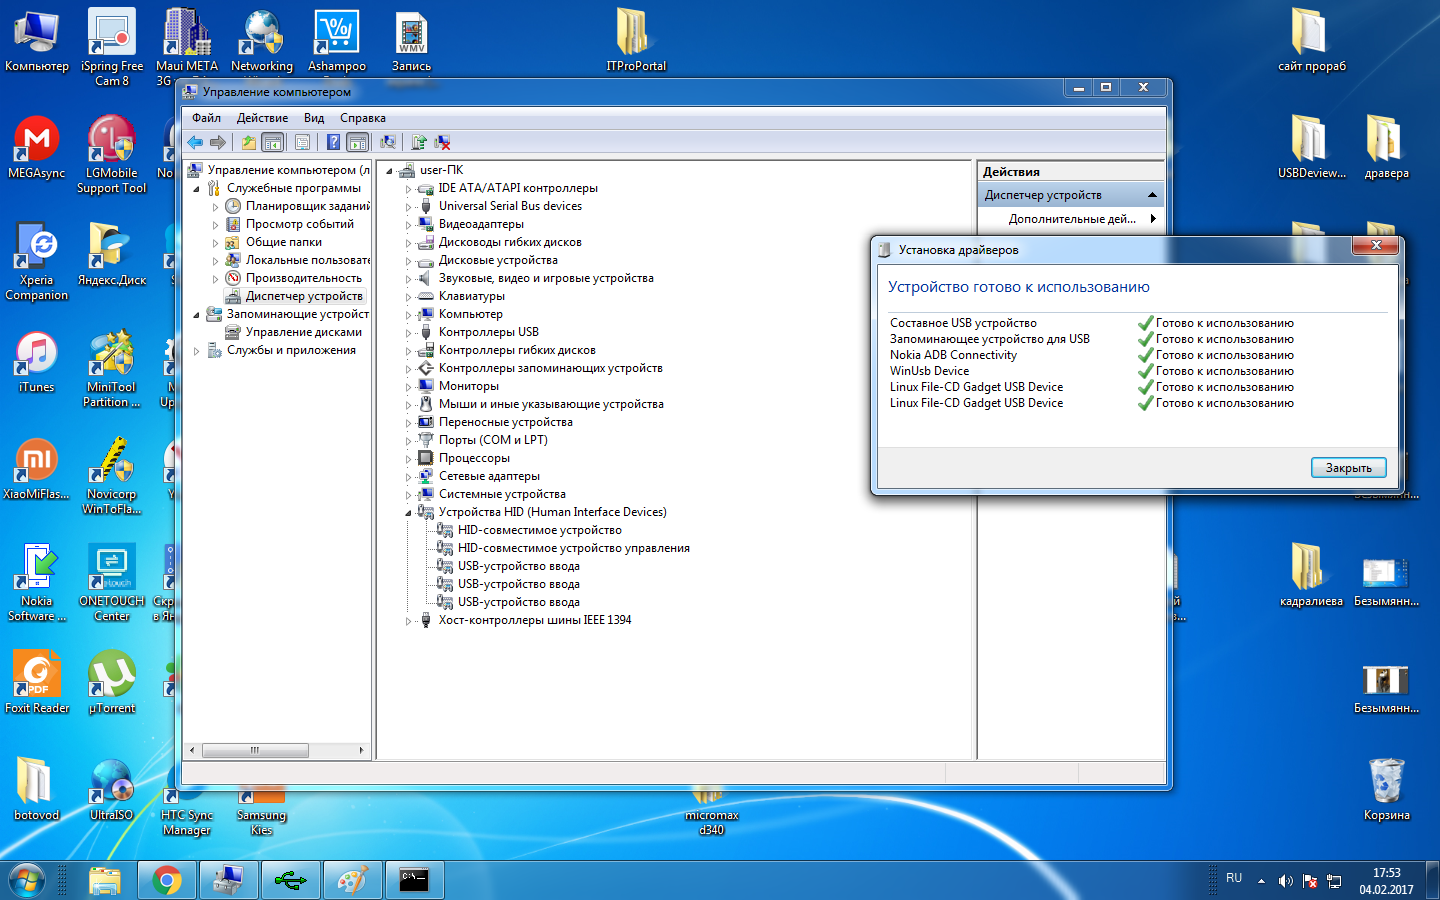Screen dimensions: 1440x900
Task: Click the left pane horizontal scrollbar thumb
Action: pyautogui.click(x=254, y=750)
